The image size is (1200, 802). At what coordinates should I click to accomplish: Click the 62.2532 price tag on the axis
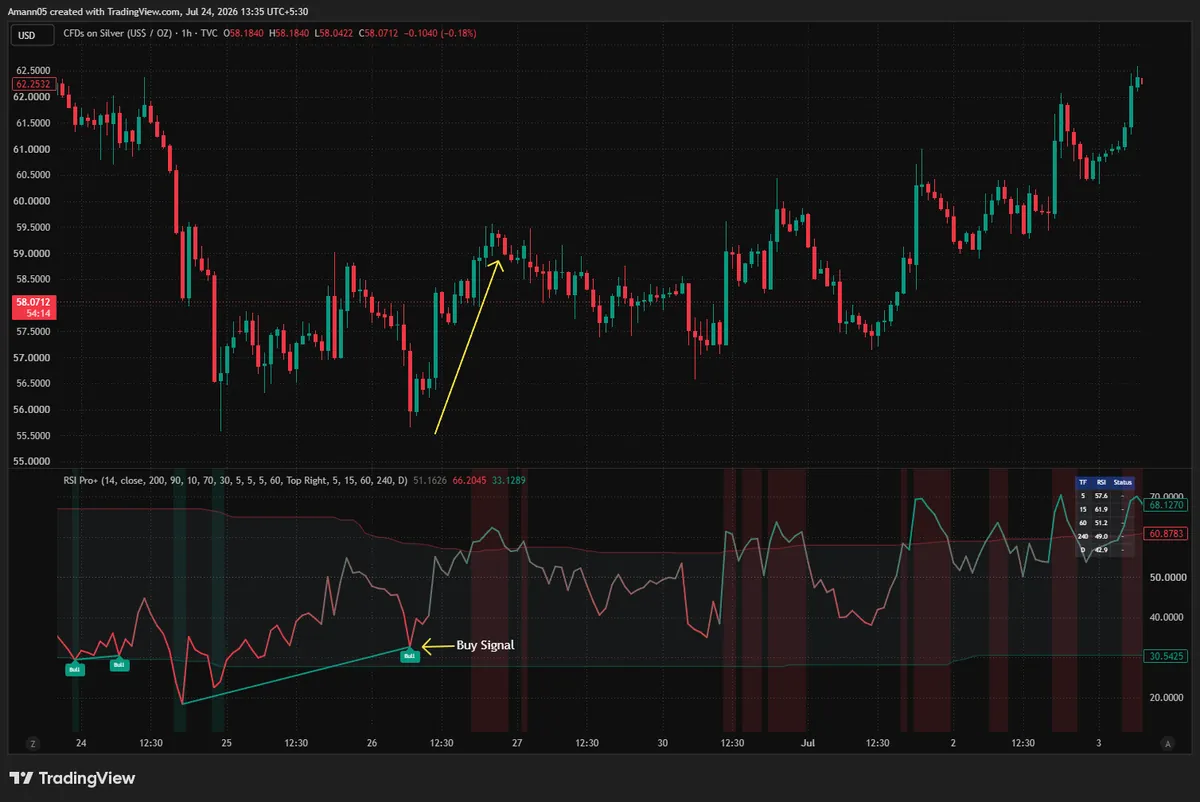tap(33, 85)
